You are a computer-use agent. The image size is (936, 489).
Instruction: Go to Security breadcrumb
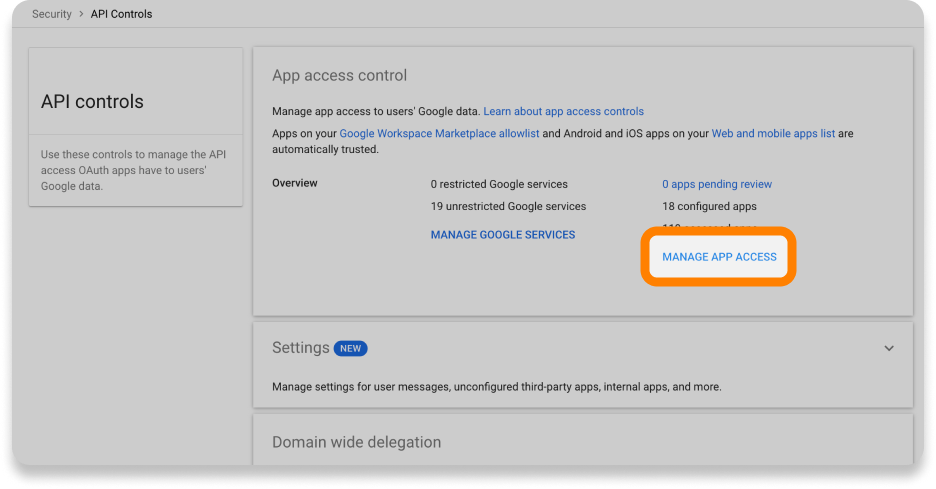coord(51,14)
